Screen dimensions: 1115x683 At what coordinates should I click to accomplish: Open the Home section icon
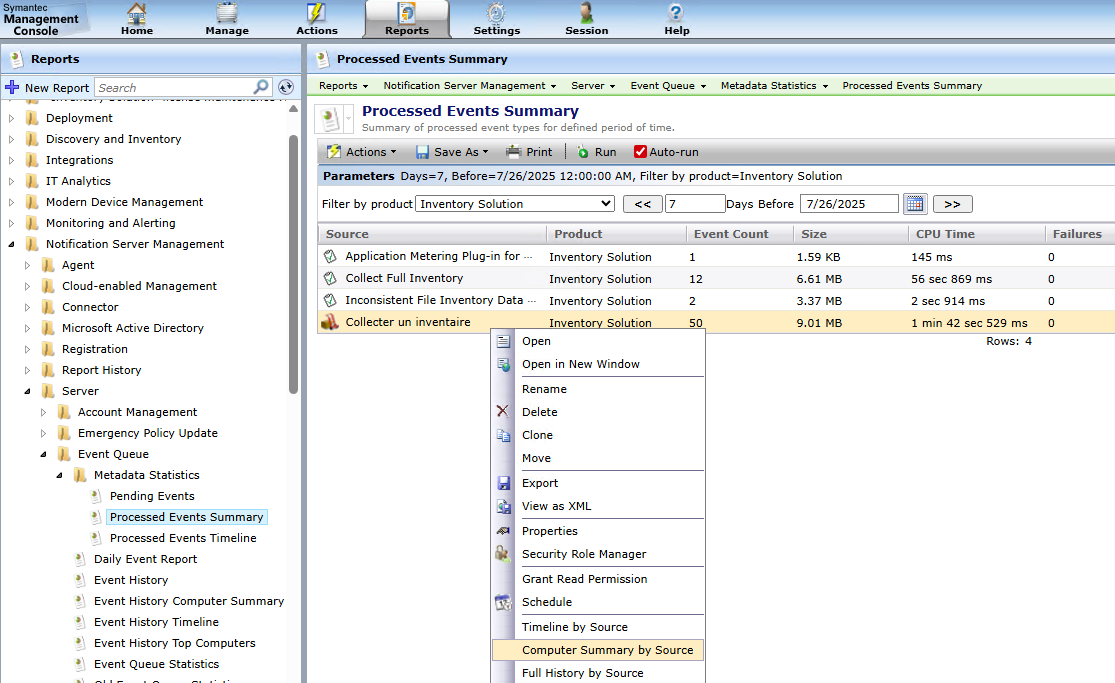[137, 13]
